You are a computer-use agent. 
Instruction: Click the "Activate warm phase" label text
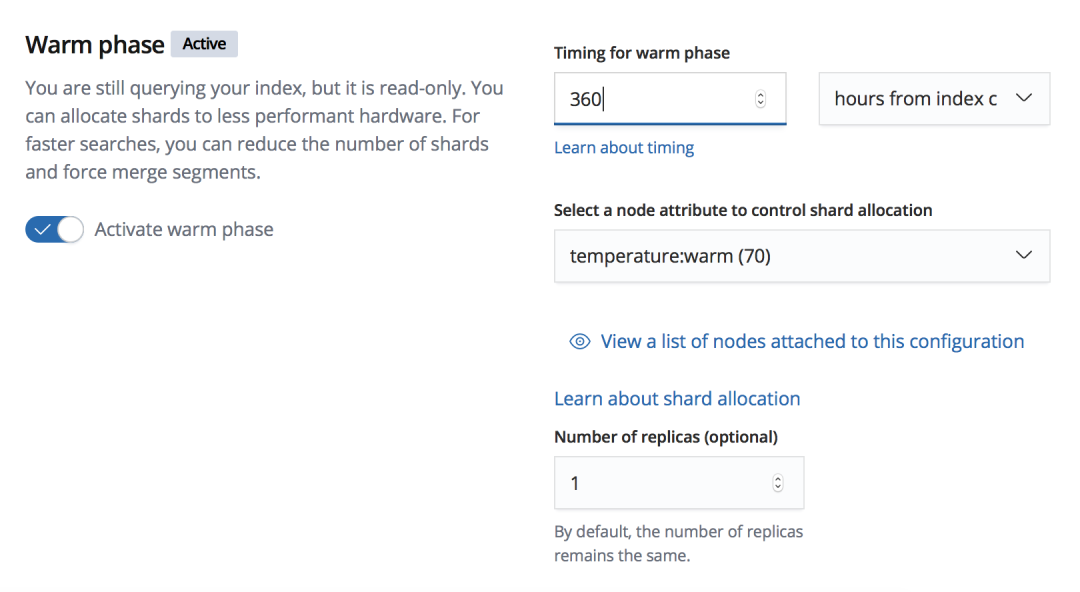[x=184, y=230]
